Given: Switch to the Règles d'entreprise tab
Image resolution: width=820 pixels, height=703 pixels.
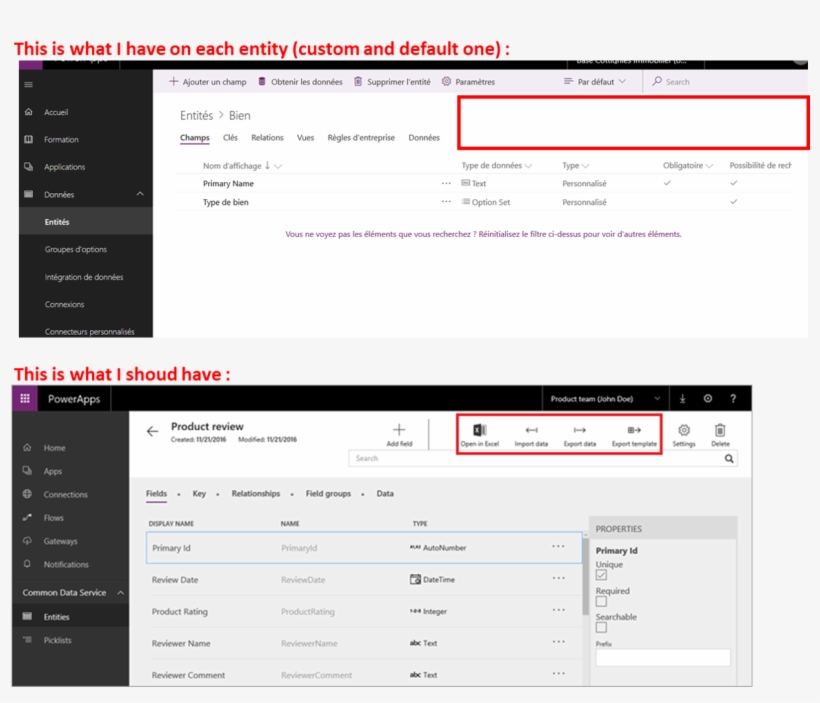Looking at the screenshot, I should coord(361,138).
